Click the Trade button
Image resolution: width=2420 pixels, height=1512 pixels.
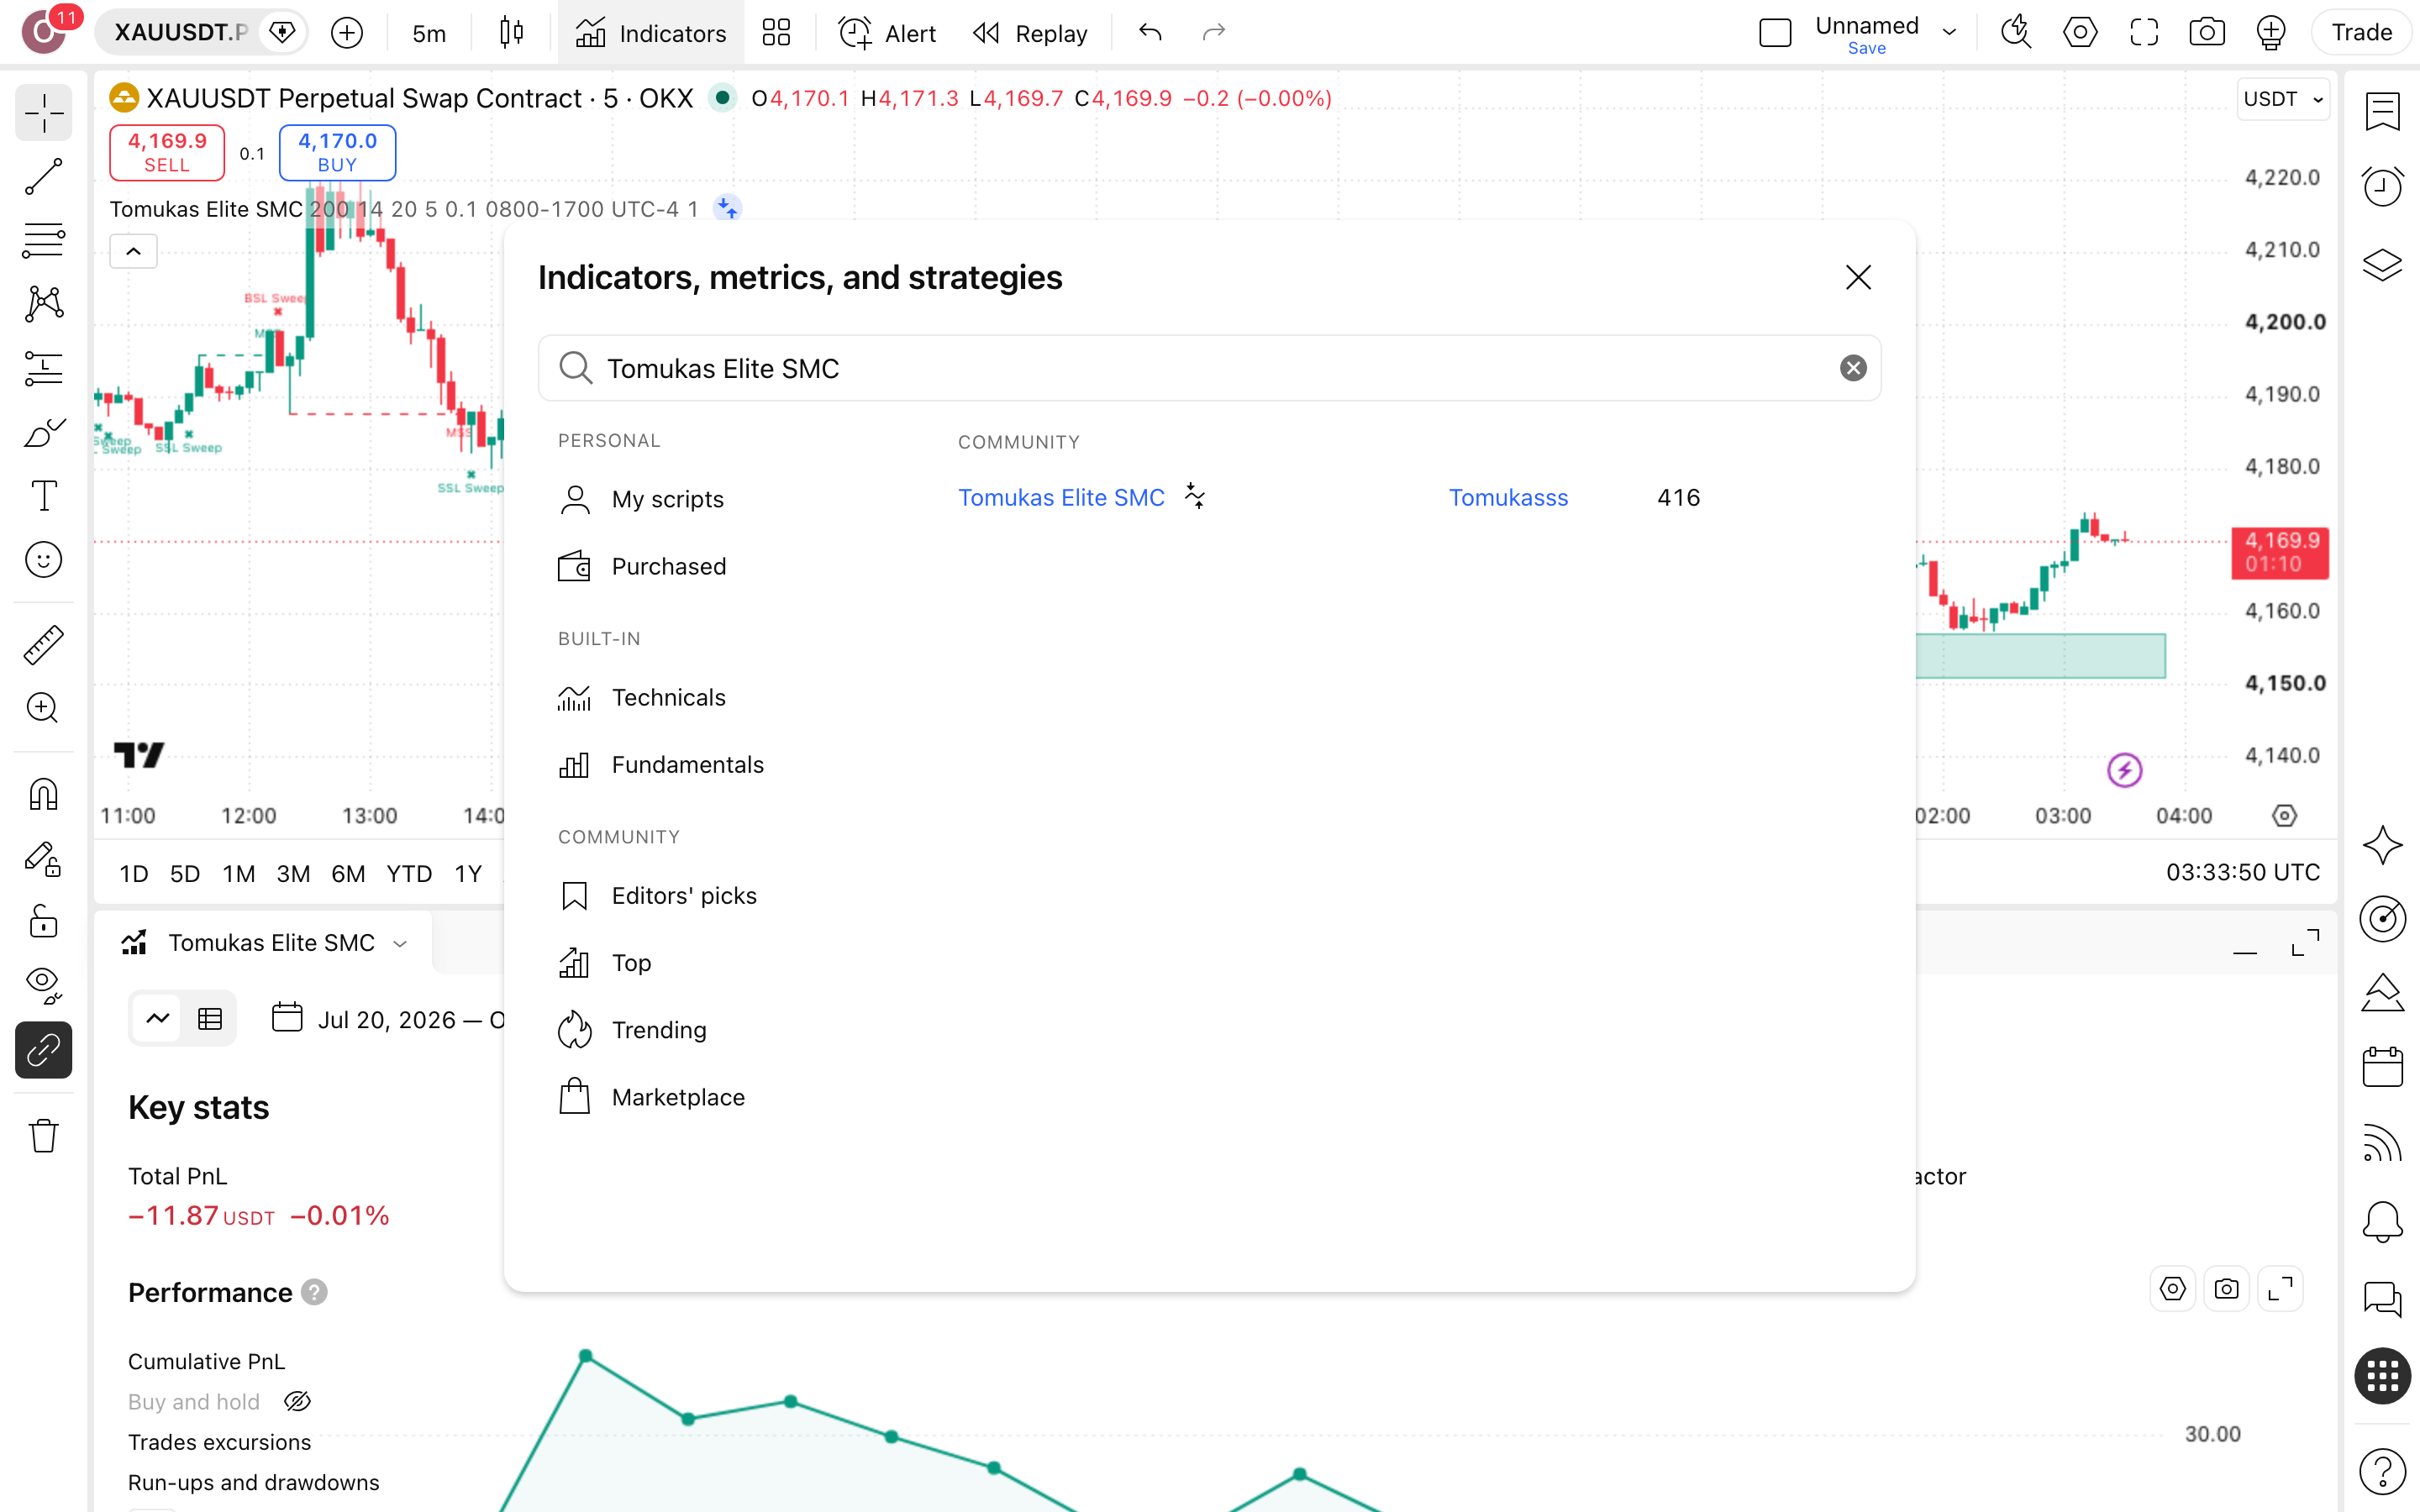coord(2362,33)
